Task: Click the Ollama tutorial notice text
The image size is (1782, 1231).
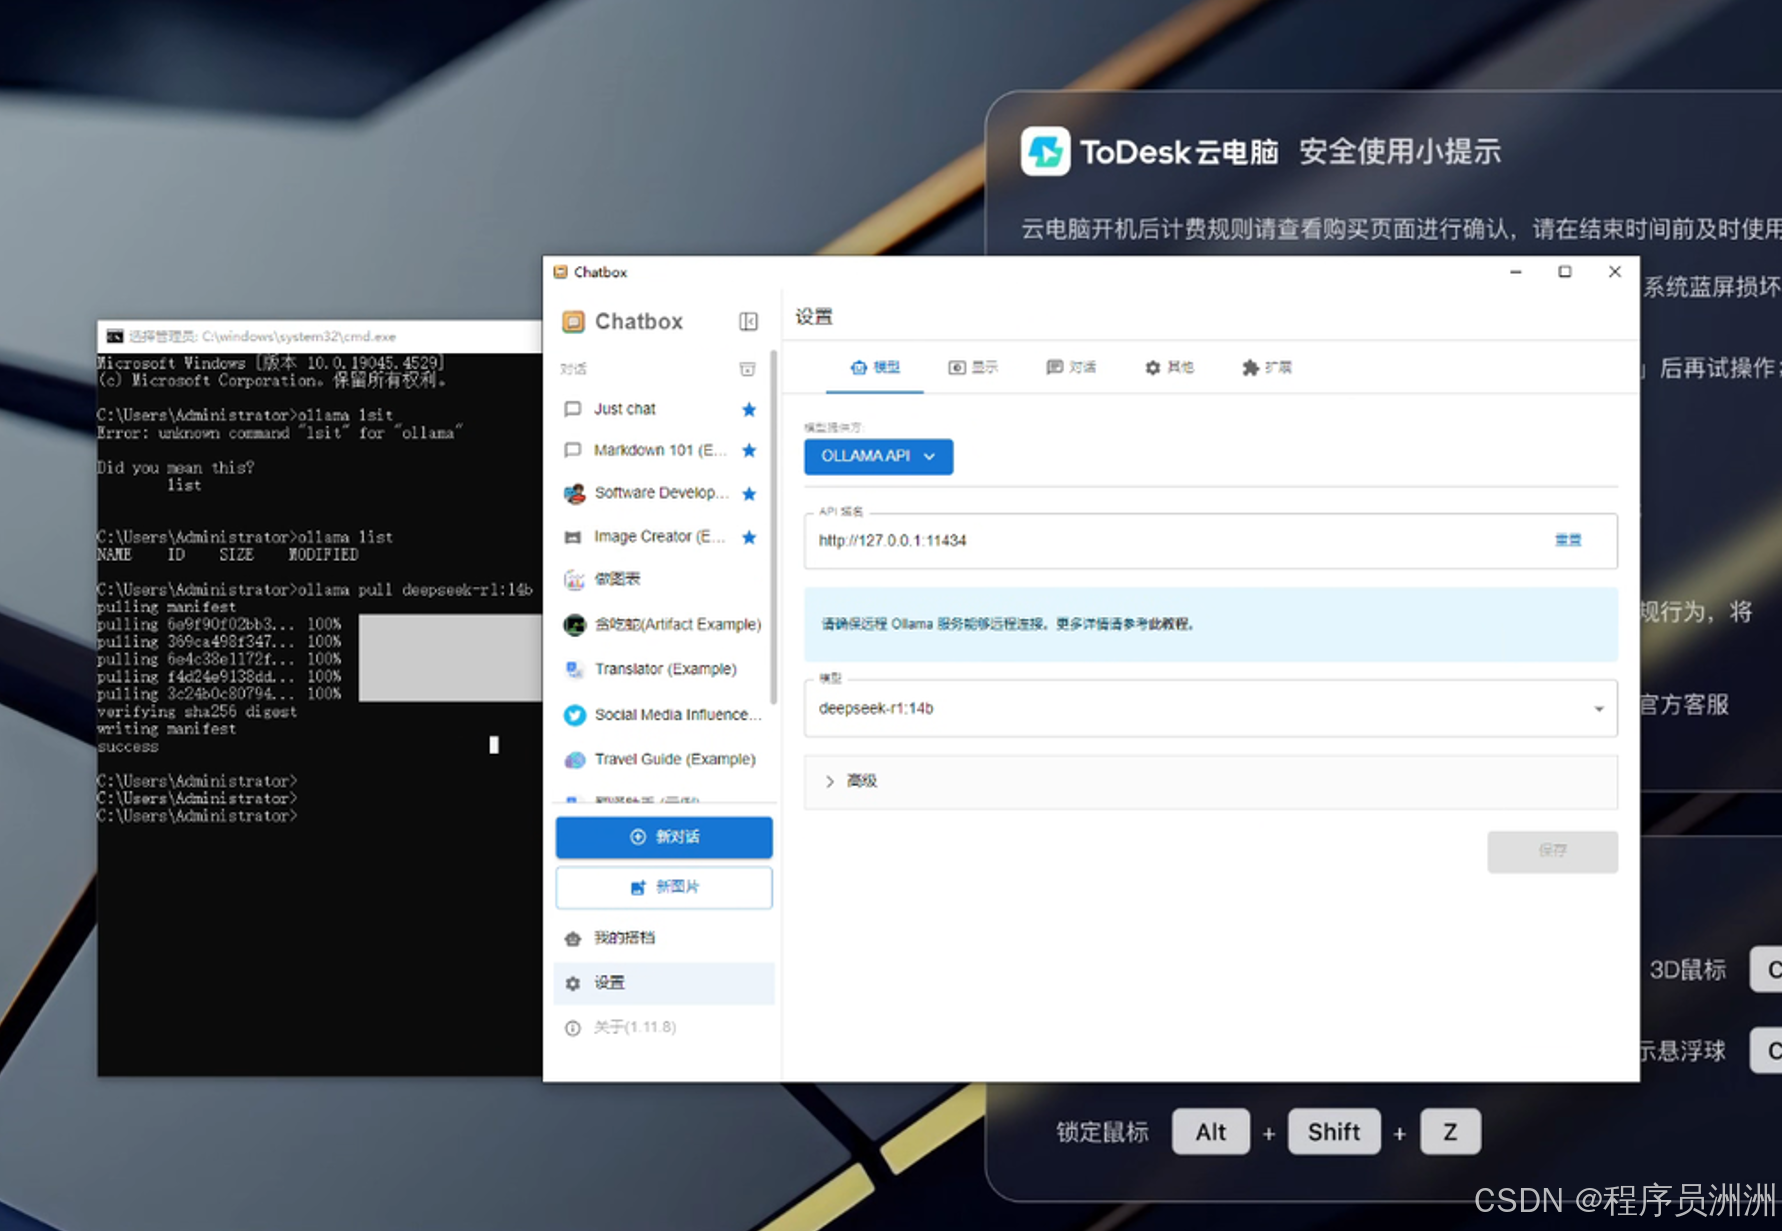Action: [1007, 624]
